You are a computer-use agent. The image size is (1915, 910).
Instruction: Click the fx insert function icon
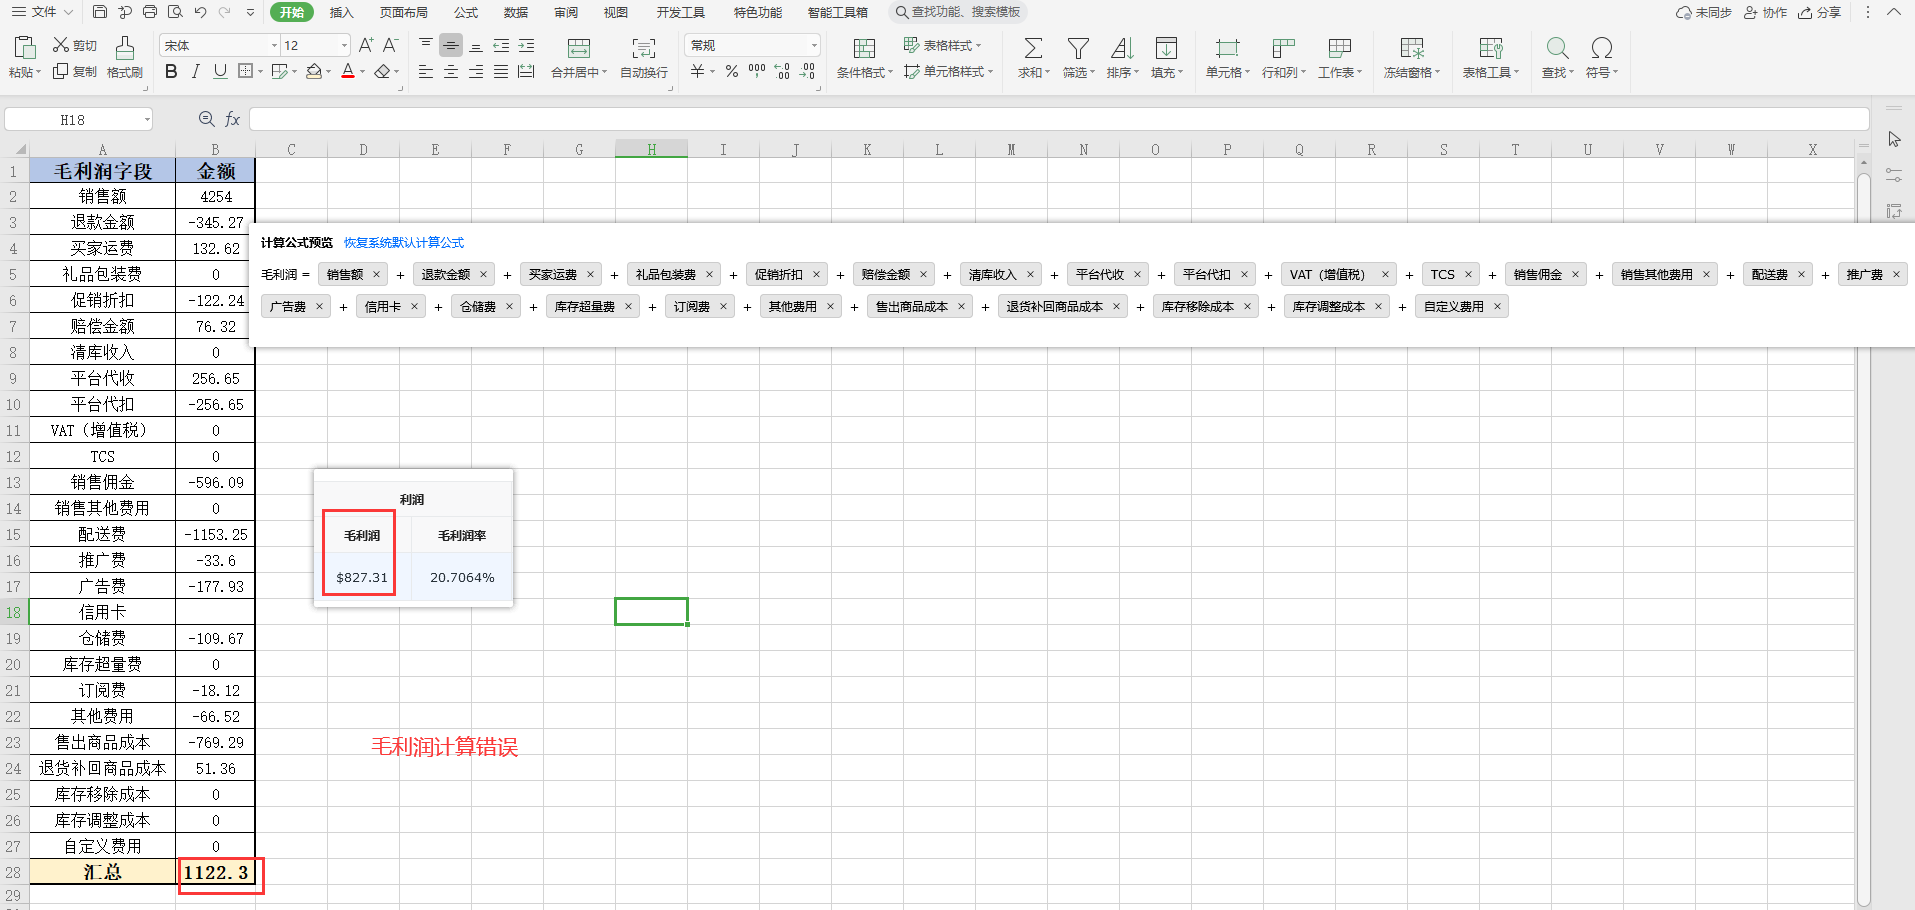pos(232,119)
